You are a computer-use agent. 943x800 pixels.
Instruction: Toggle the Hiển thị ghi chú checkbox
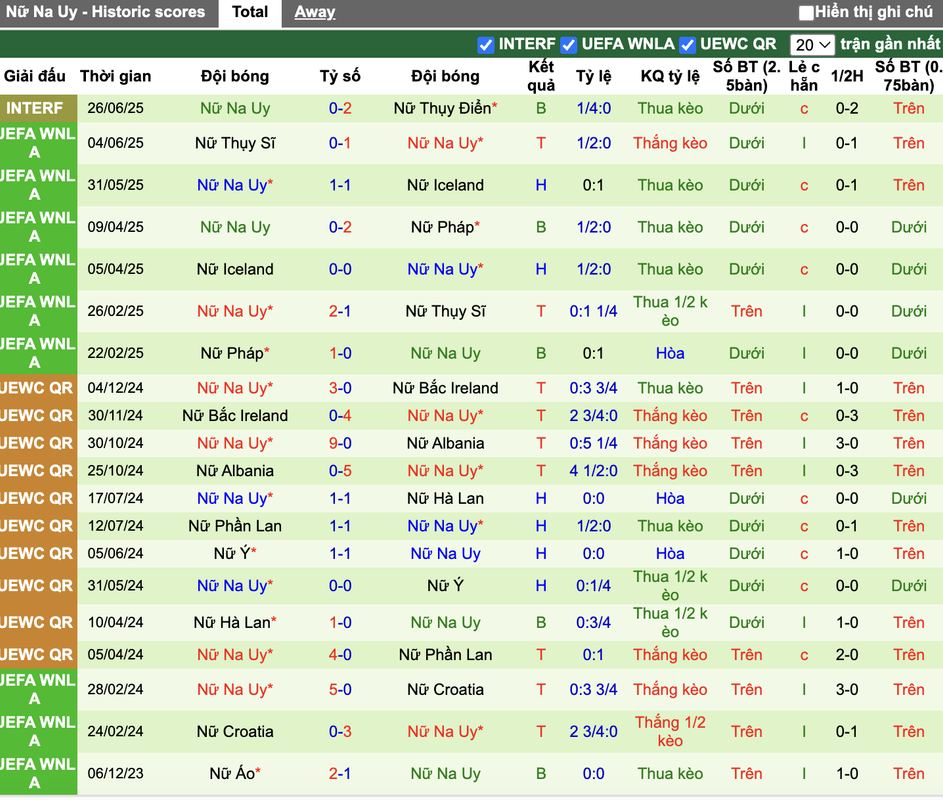[x=806, y=13]
